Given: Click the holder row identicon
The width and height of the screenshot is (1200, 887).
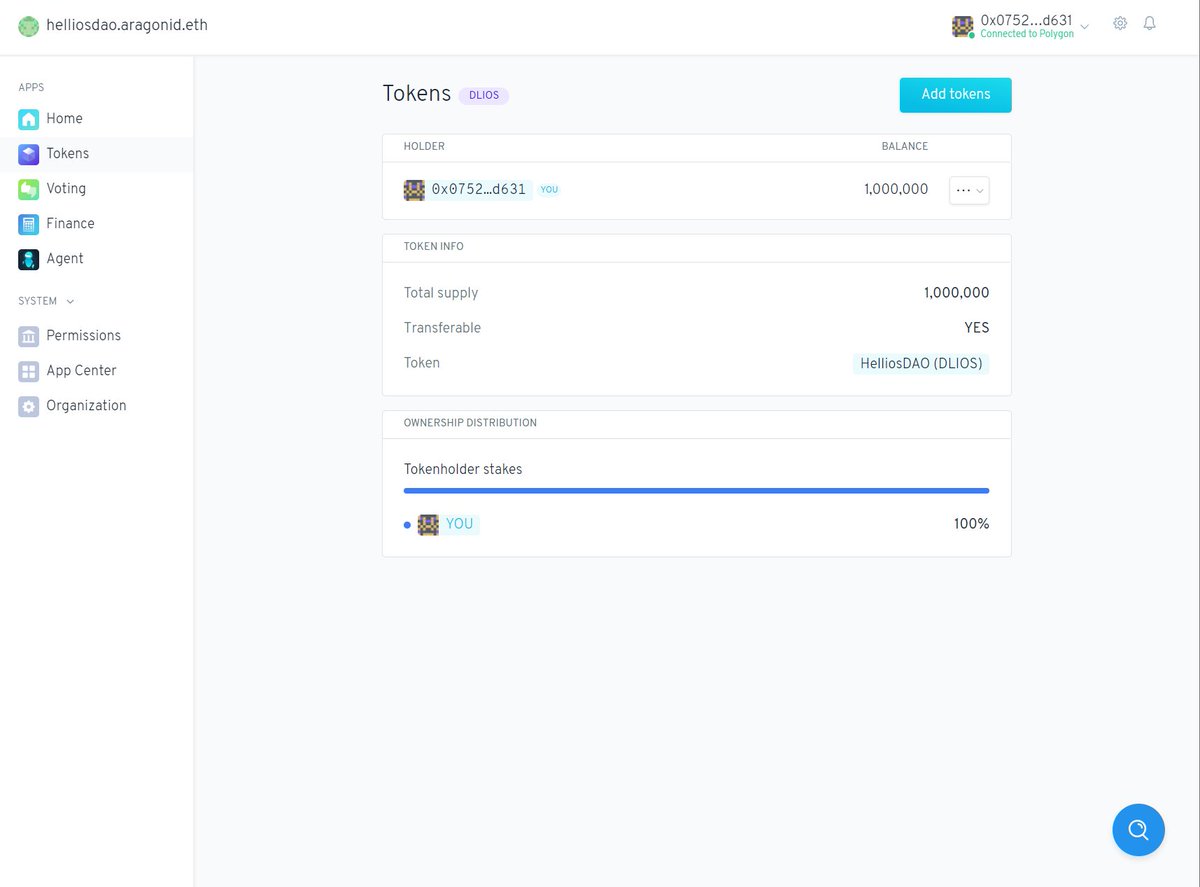Looking at the screenshot, I should point(414,190).
